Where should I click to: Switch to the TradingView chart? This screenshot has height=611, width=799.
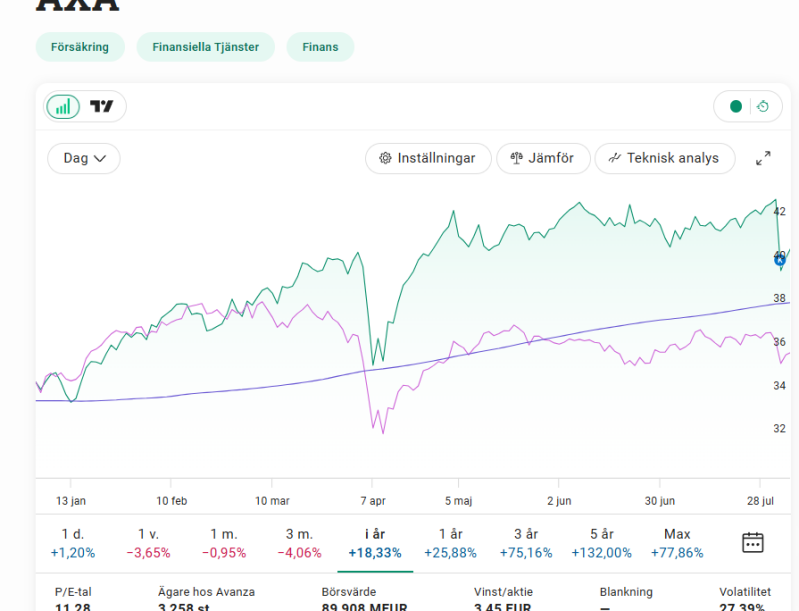[x=102, y=107]
